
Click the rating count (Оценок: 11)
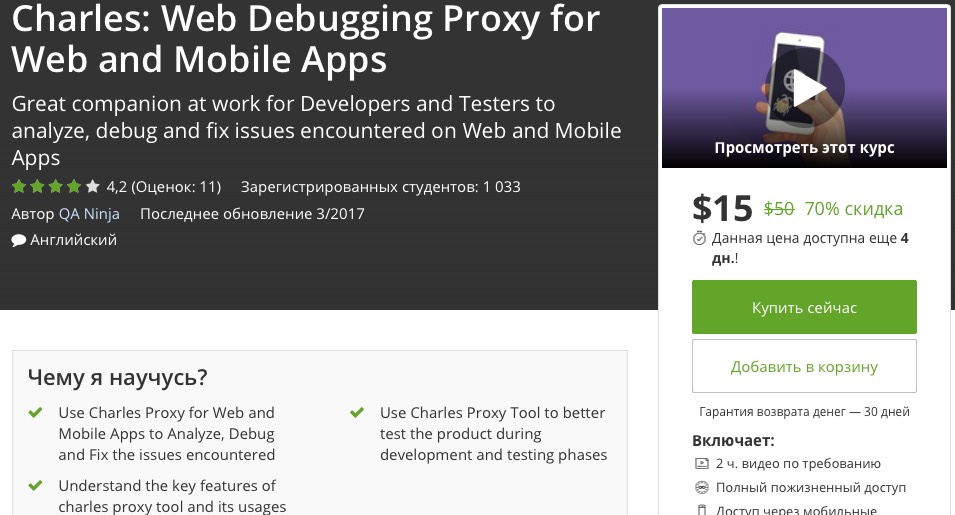click(x=176, y=186)
